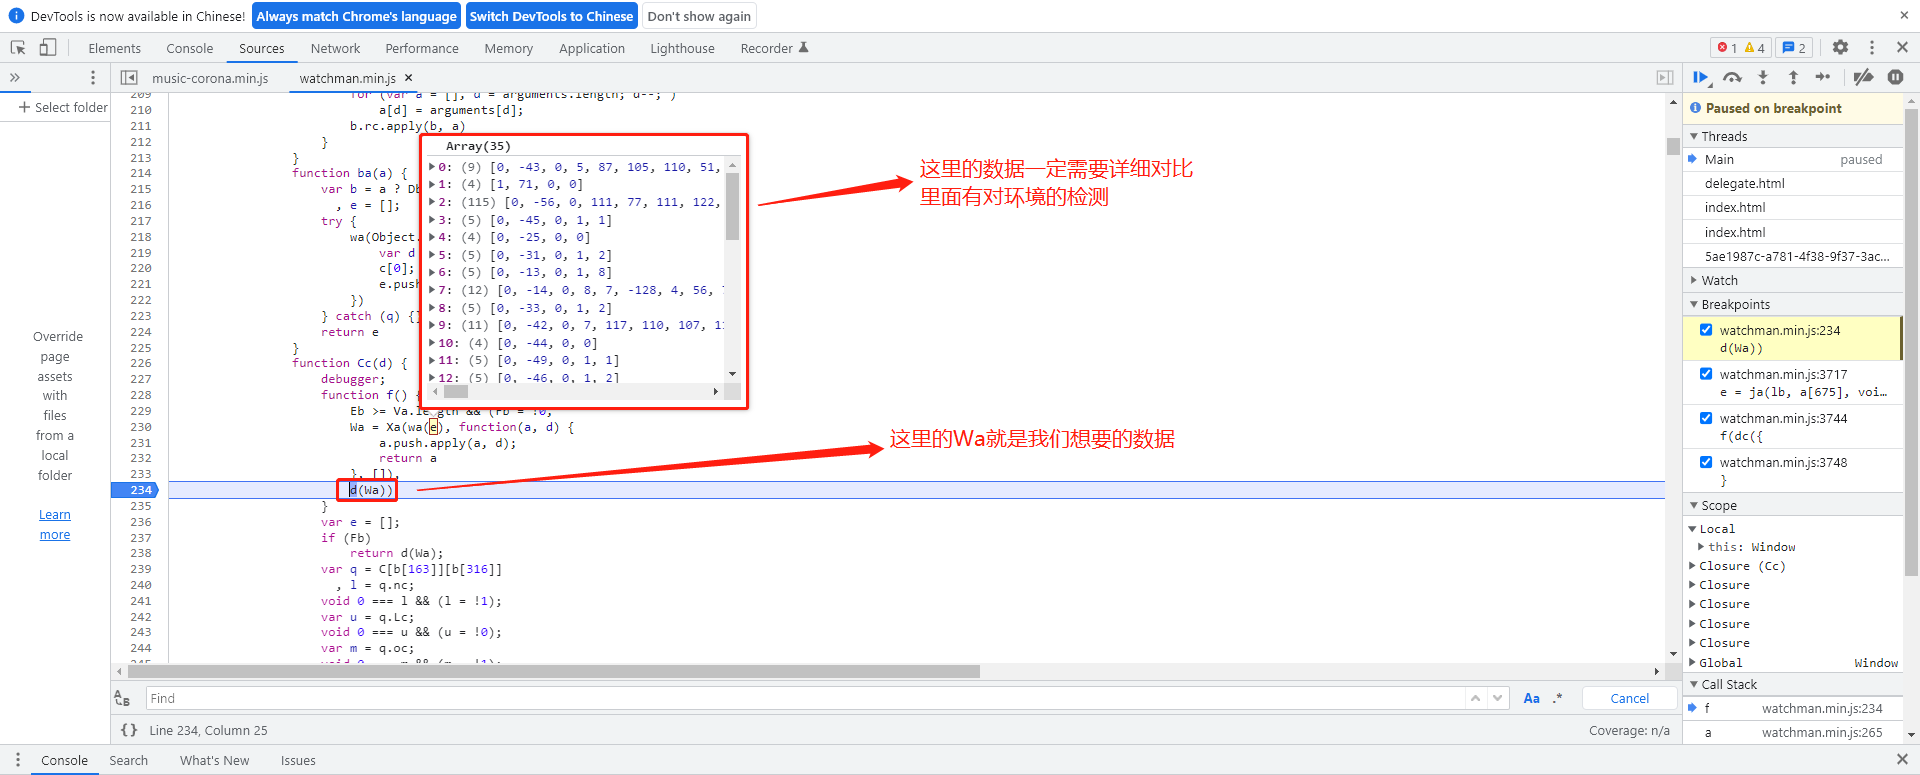Disable the watchman.min.js:3717 breakpoint
The height and width of the screenshot is (775, 1920).
click(x=1706, y=374)
